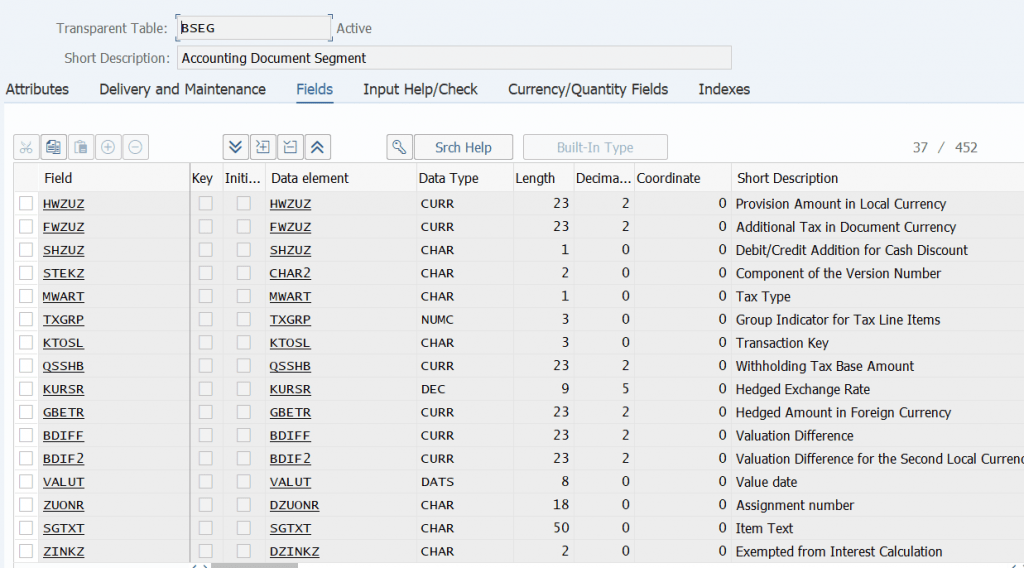Toggle Key checkbox for VALUT row
The height and width of the screenshot is (568, 1024).
(206, 482)
